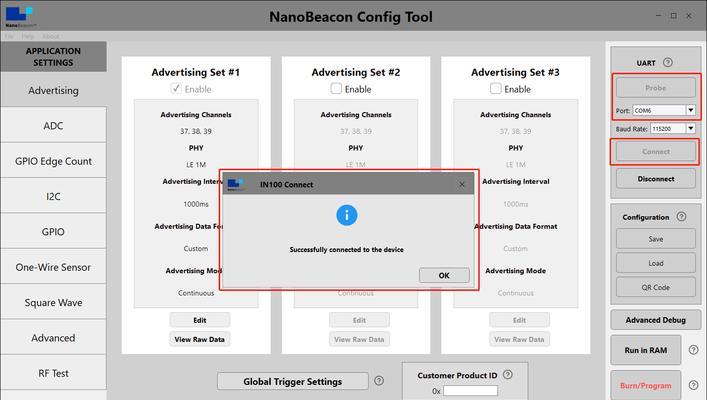Viewport: 707px width, 400px height.
Task: Click the Run in RAM button
Action: pyautogui.click(x=646, y=350)
